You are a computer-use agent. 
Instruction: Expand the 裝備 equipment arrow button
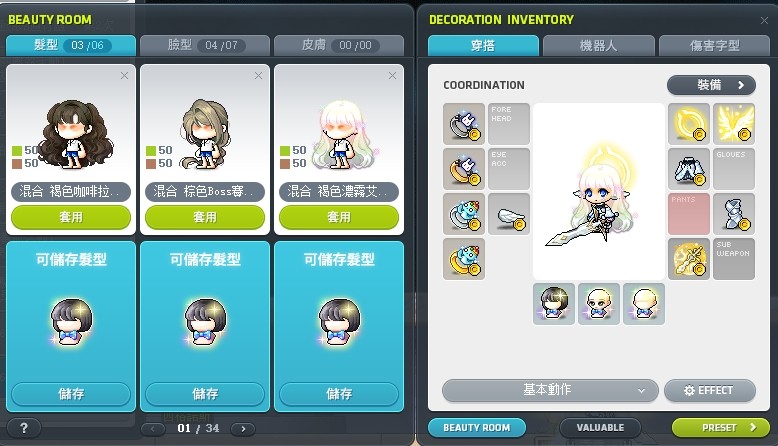(x=711, y=85)
